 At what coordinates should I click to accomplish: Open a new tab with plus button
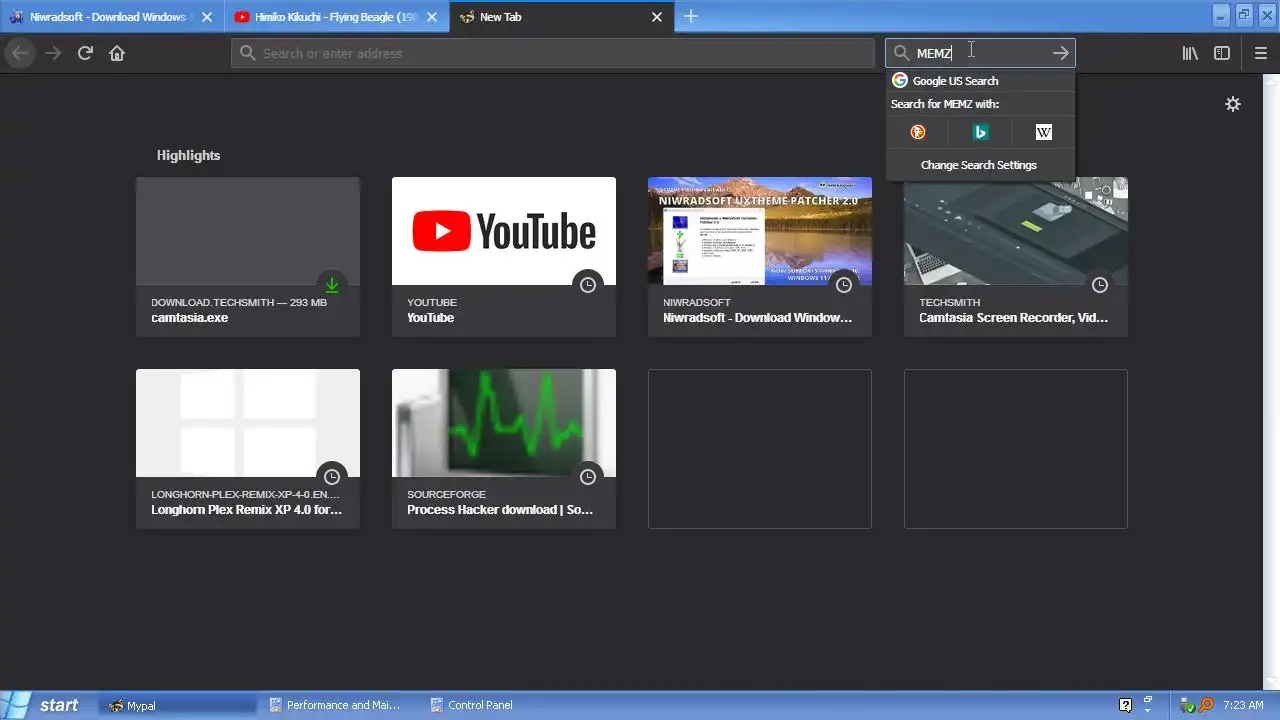coord(691,16)
